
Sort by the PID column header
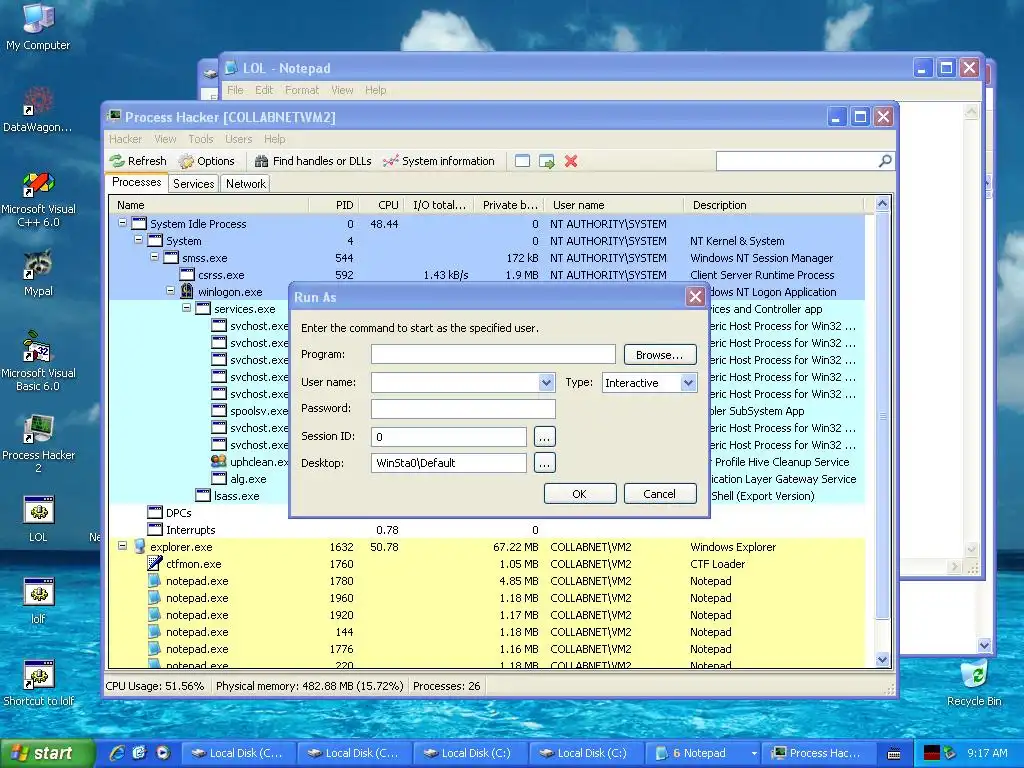pyautogui.click(x=334, y=205)
